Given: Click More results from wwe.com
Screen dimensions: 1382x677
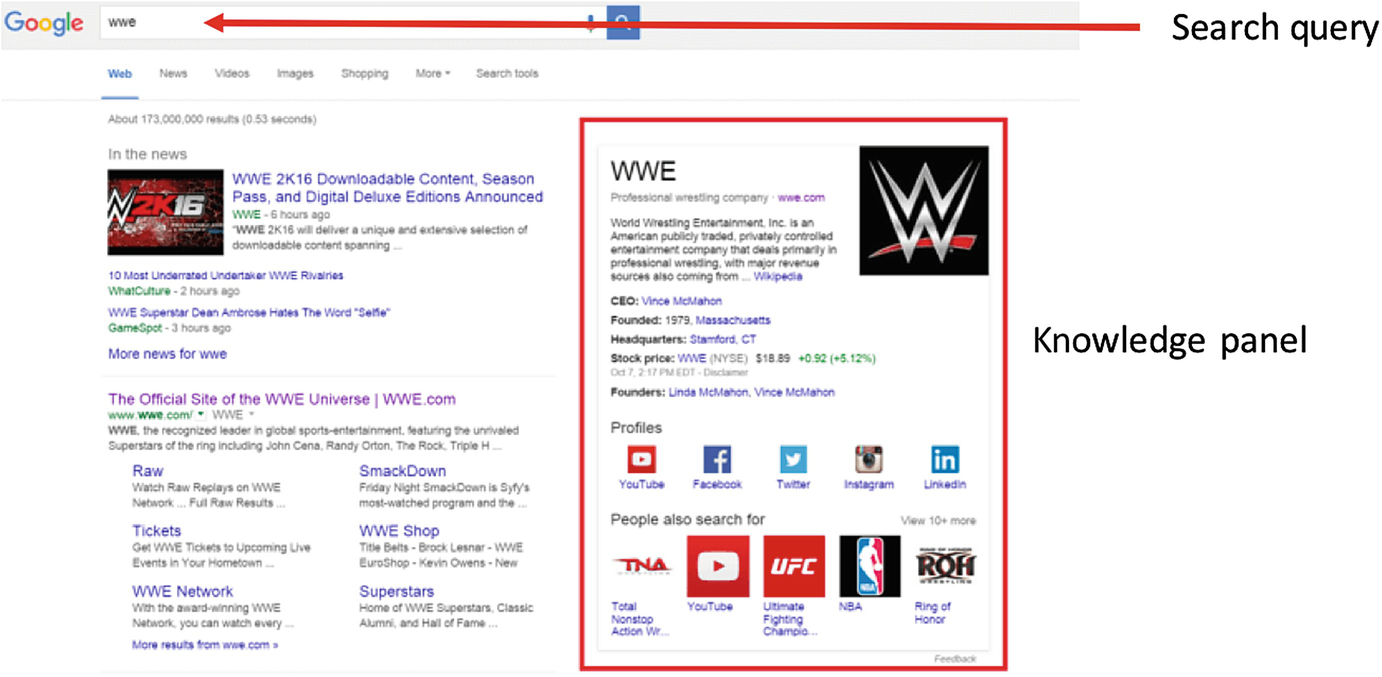Looking at the screenshot, I should click(205, 646).
